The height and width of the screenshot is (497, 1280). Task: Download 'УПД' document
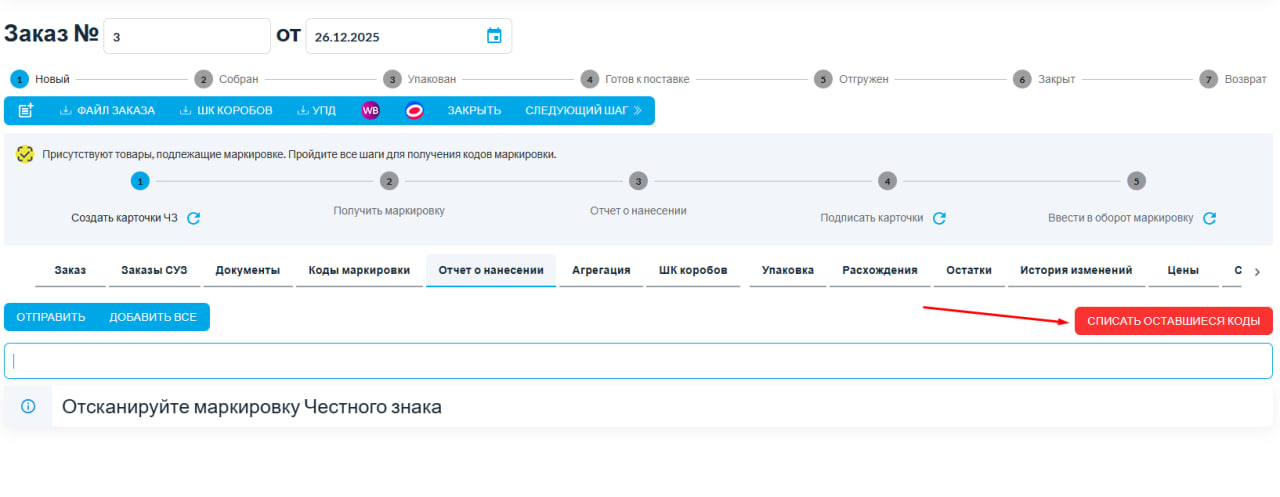click(316, 111)
